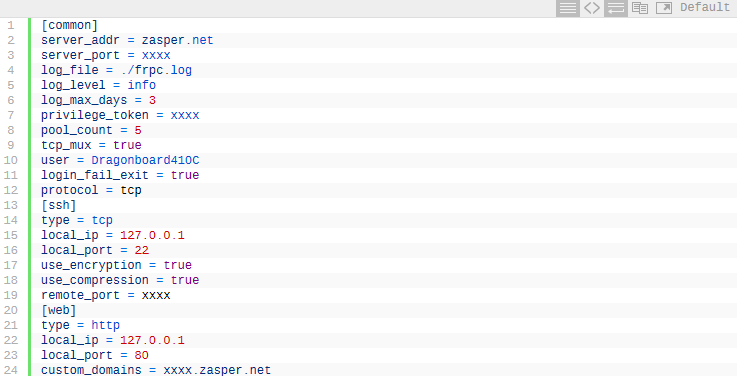The height and width of the screenshot is (376, 737).
Task: Click the http type value
Action: [x=105, y=325]
